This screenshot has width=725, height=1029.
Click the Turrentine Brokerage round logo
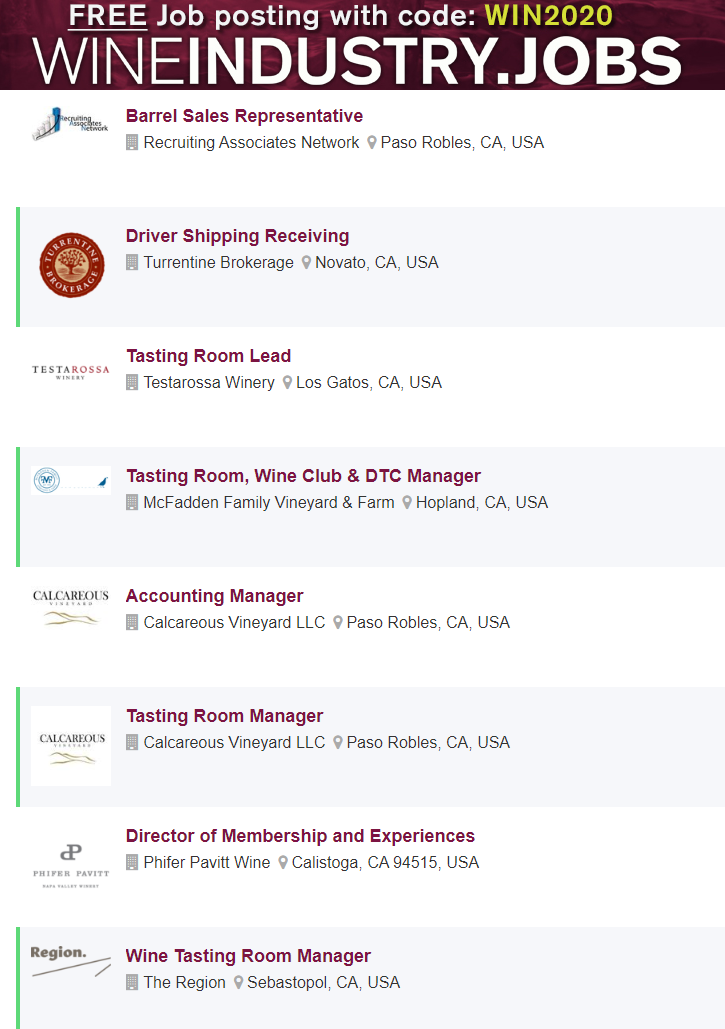(x=71, y=265)
